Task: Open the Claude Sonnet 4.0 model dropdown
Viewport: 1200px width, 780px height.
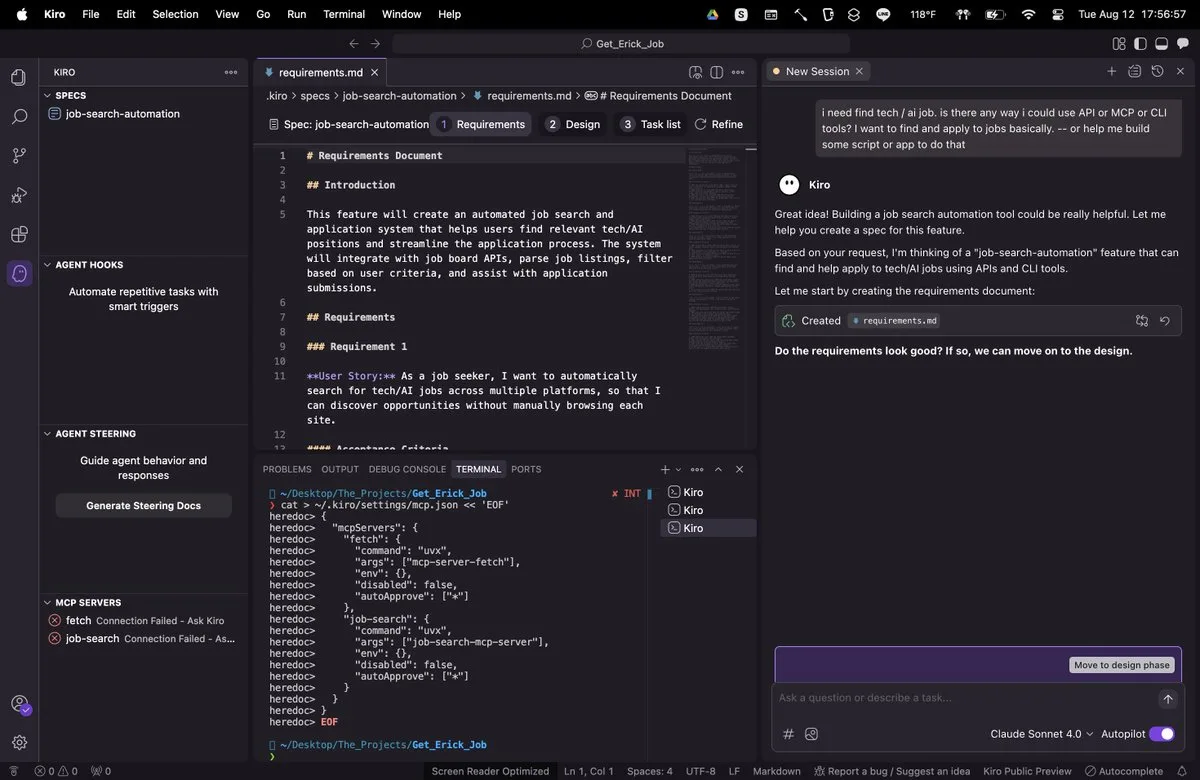Action: 1041,734
